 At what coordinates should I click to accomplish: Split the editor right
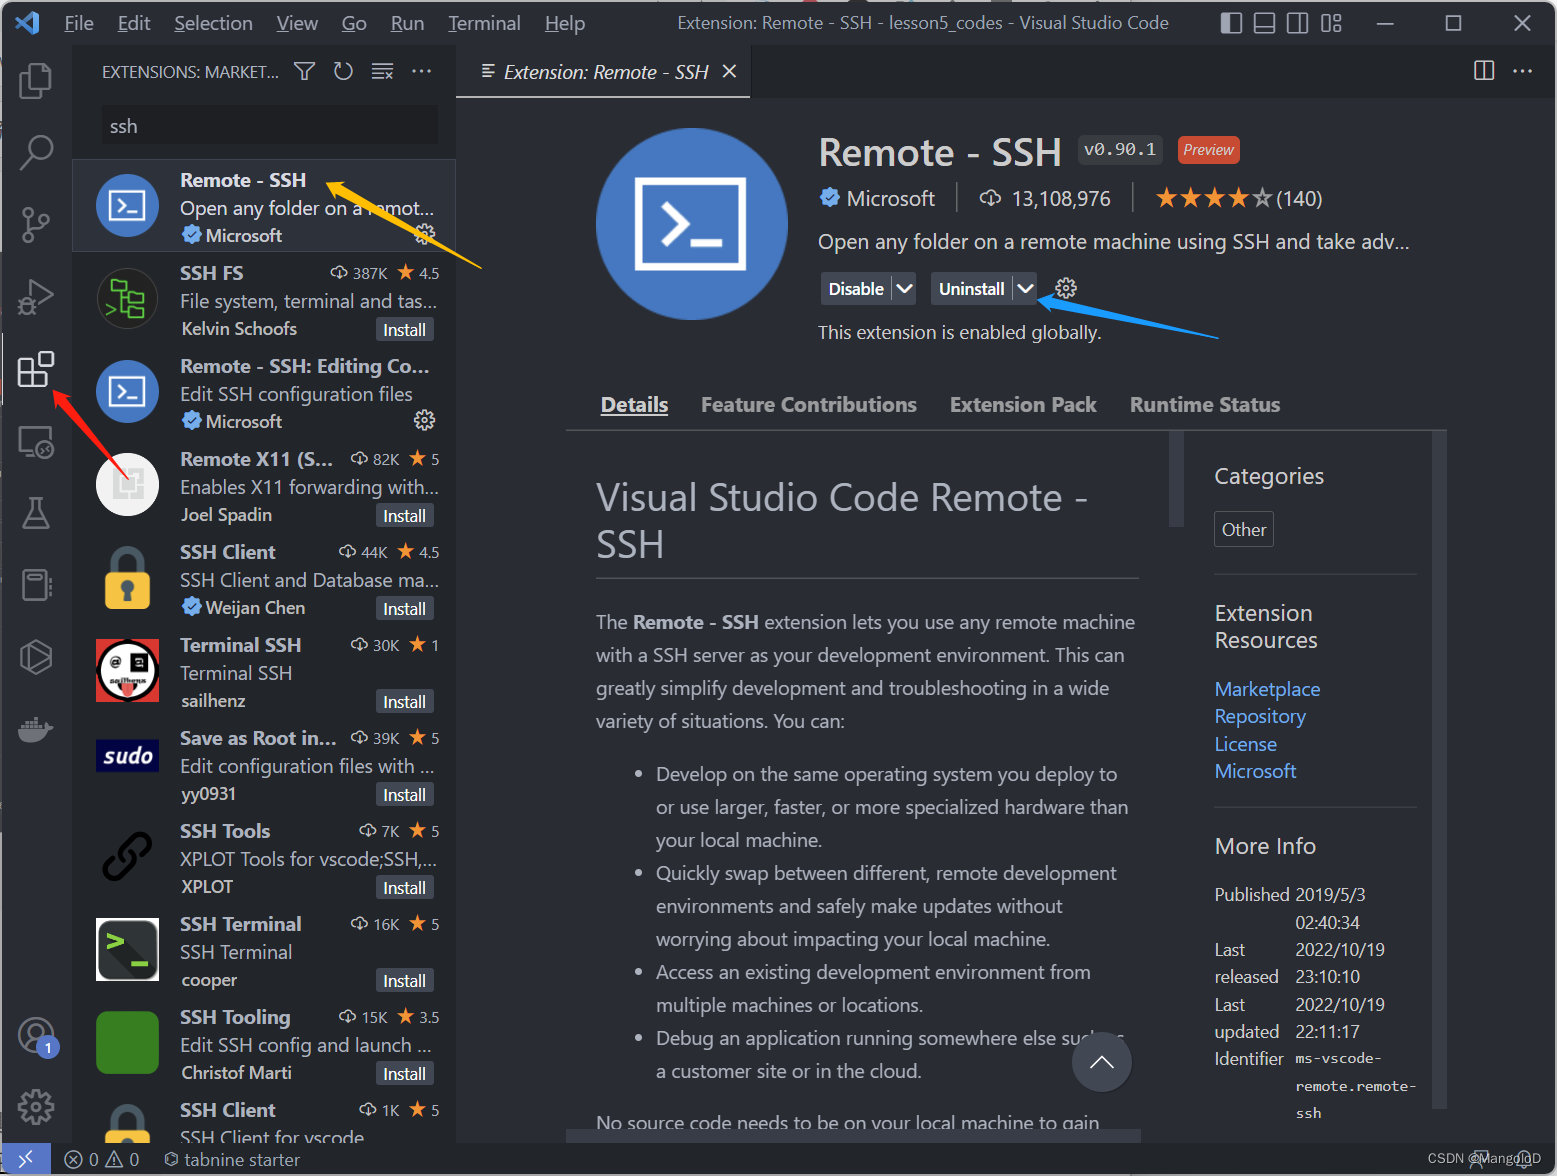click(1484, 71)
